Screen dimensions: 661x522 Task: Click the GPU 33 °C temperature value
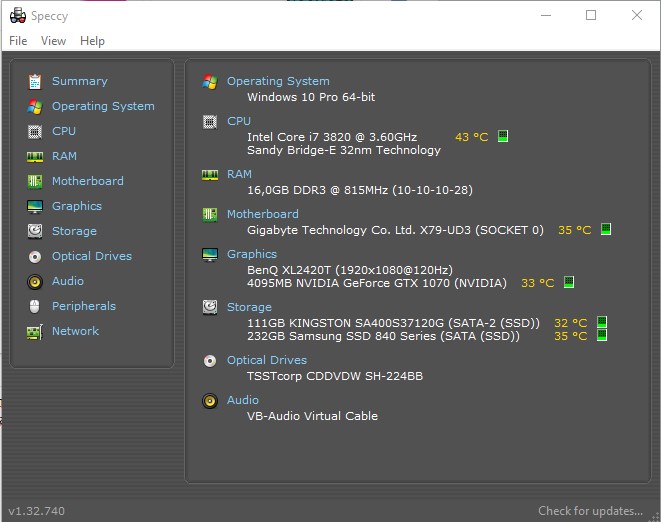pos(537,283)
